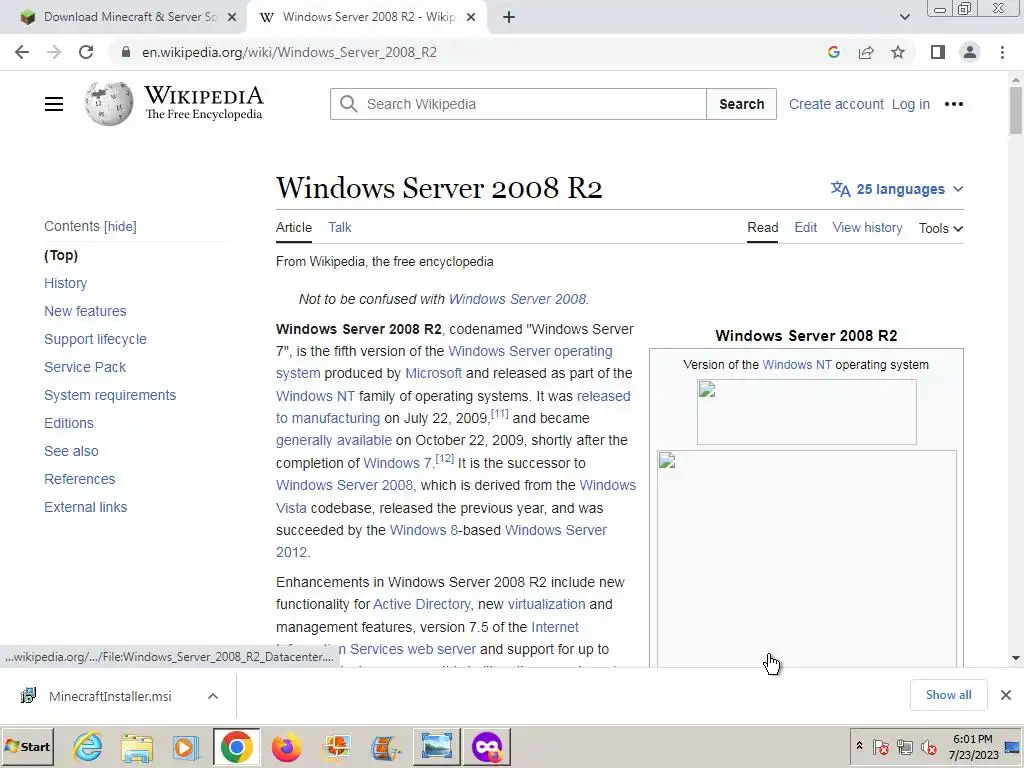Launch the media player taskbar icon
Viewport: 1024px width, 768px height.
(x=186, y=746)
